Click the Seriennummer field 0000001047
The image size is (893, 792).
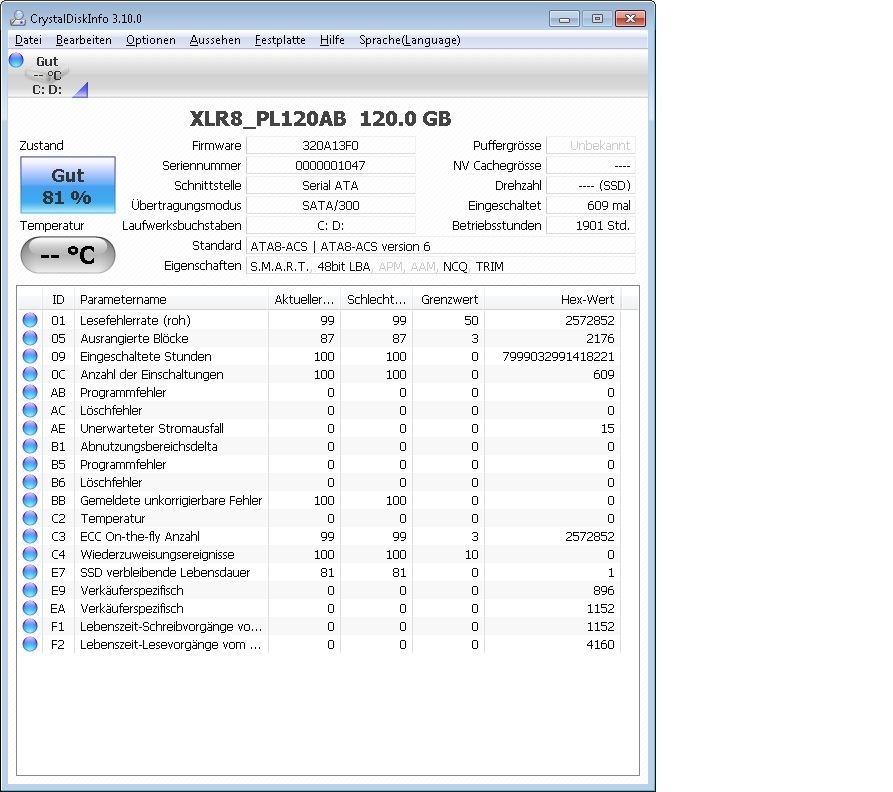click(330, 166)
